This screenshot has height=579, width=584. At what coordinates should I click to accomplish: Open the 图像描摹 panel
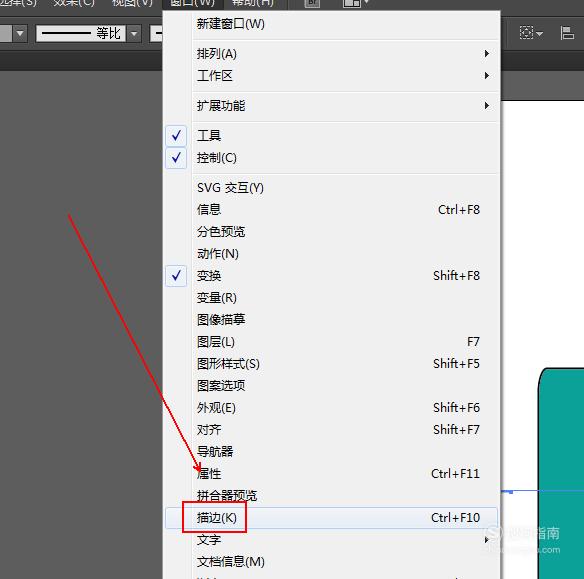[331, 319]
